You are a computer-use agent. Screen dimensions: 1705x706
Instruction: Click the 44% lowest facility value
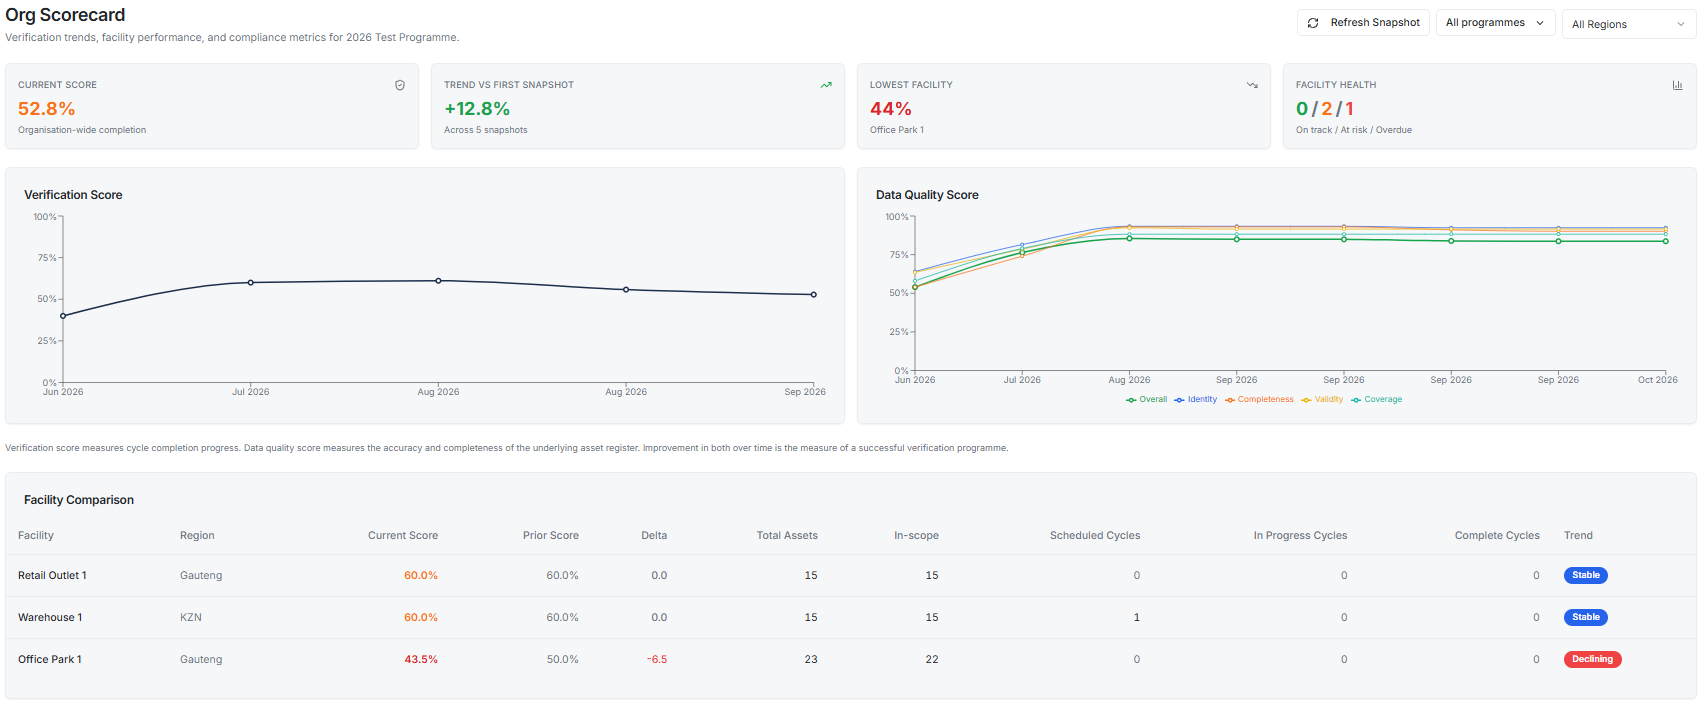pyautogui.click(x=891, y=109)
